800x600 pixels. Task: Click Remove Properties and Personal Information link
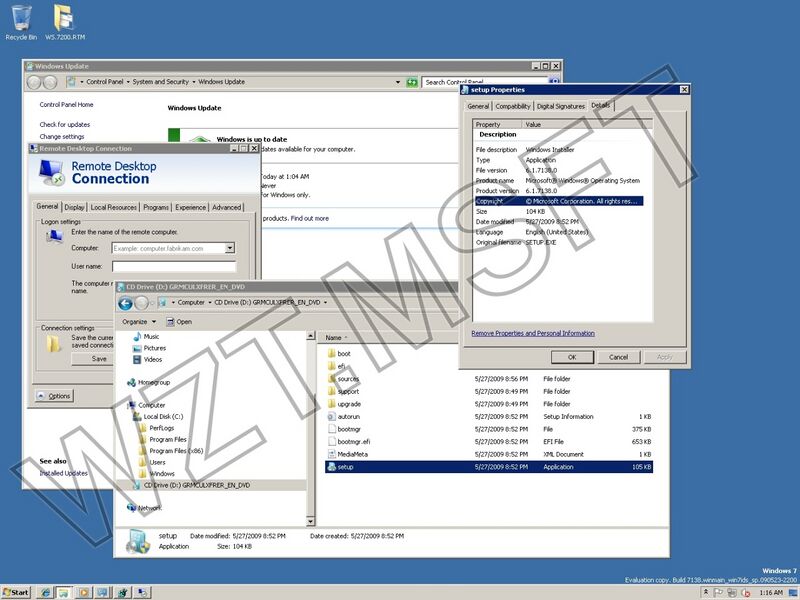(533, 333)
